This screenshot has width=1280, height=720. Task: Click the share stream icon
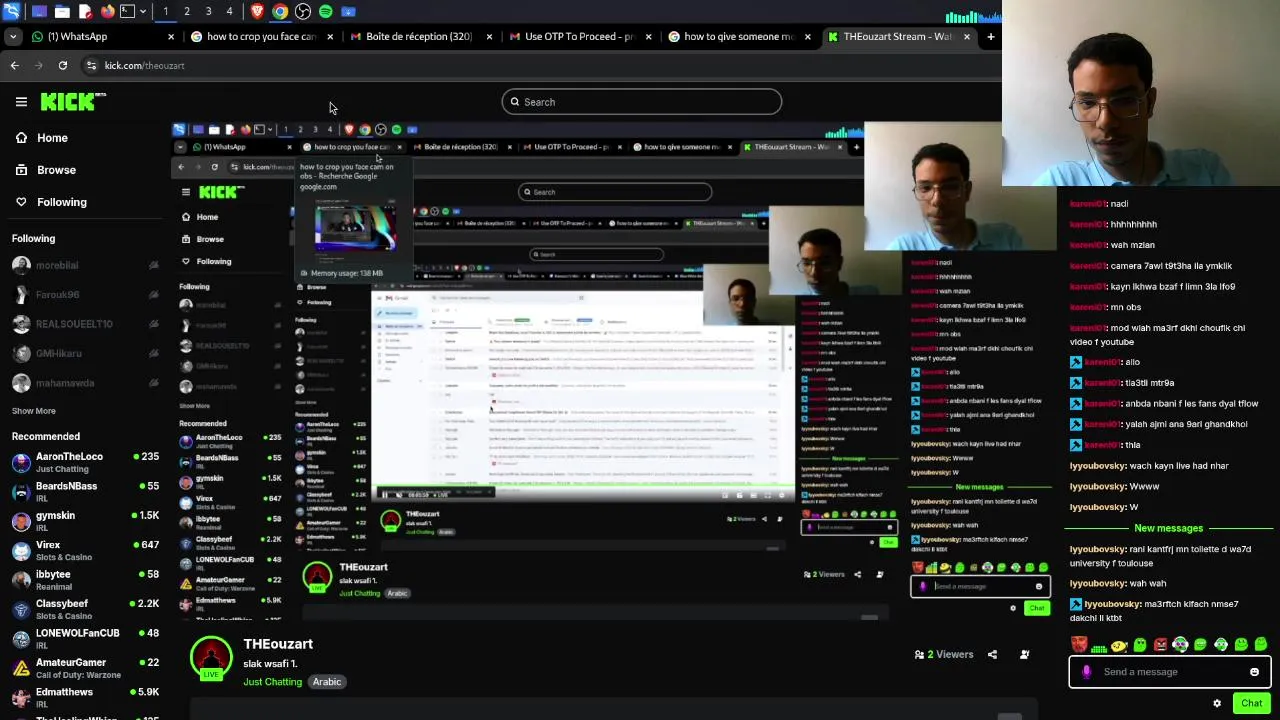(992, 655)
